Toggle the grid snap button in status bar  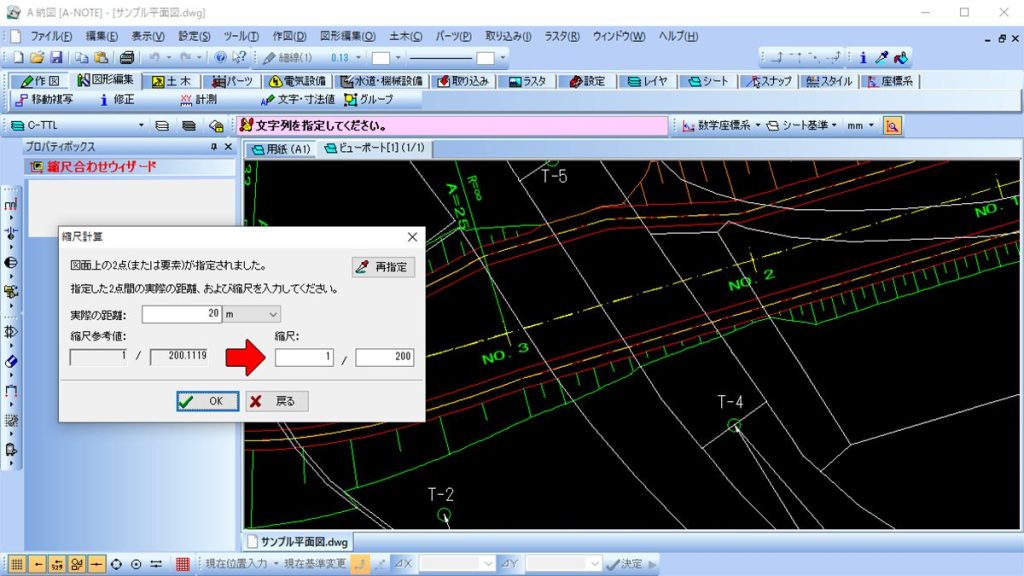pyautogui.click(x=17, y=564)
